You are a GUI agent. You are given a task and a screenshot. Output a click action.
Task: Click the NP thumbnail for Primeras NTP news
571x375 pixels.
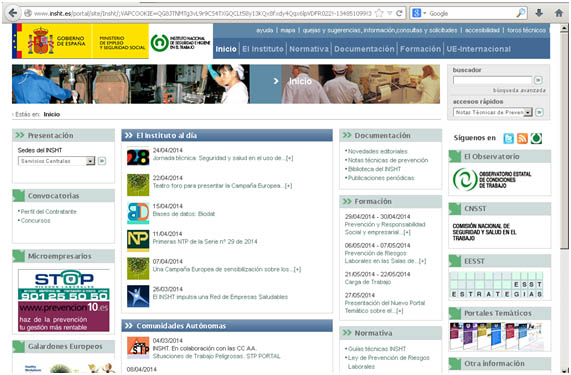click(x=138, y=241)
